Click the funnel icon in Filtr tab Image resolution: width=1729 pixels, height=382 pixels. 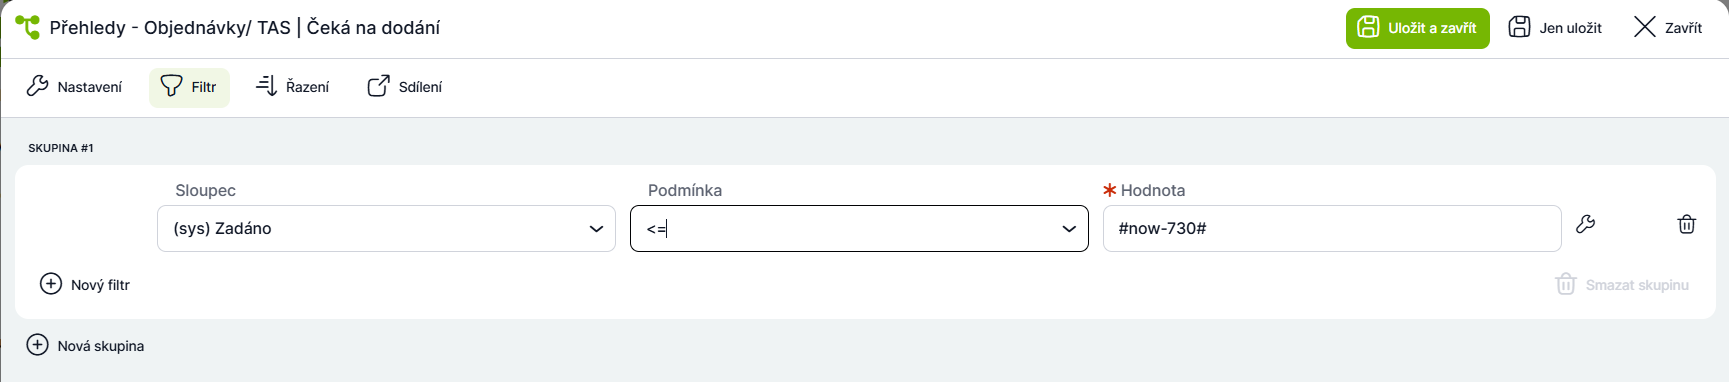tap(172, 86)
